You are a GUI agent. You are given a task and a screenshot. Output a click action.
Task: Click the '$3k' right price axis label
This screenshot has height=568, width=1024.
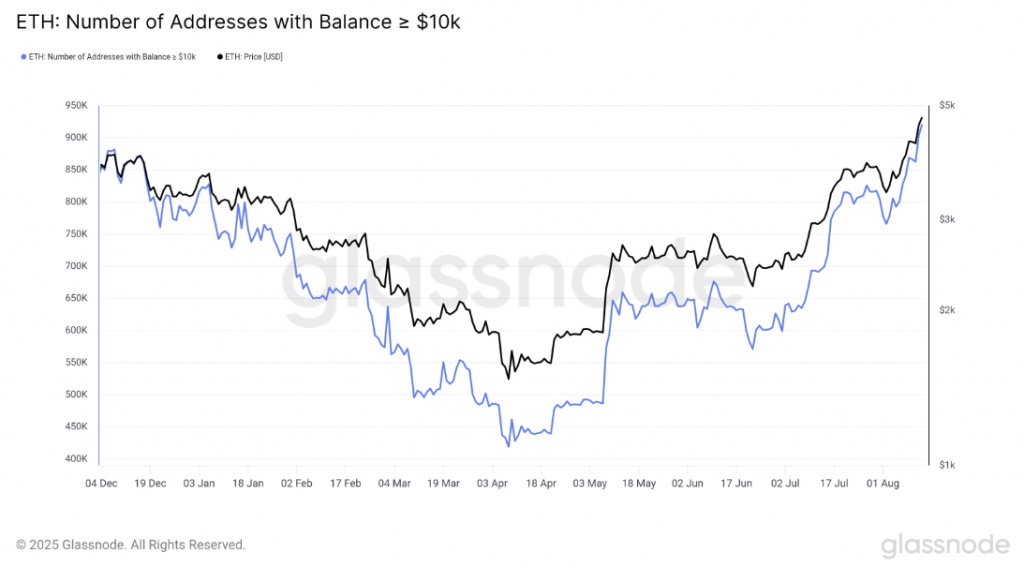[948, 219]
